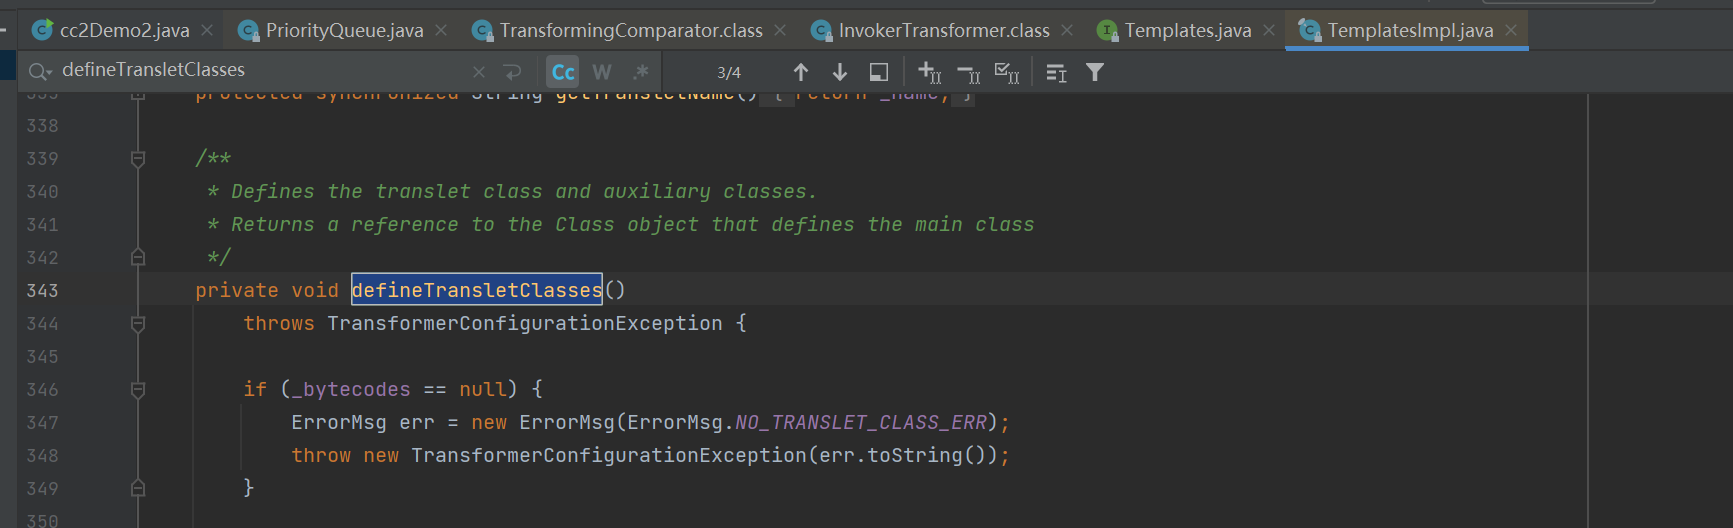The width and height of the screenshot is (1733, 528).
Task: Go to previous occurrence arrow
Action: [801, 72]
